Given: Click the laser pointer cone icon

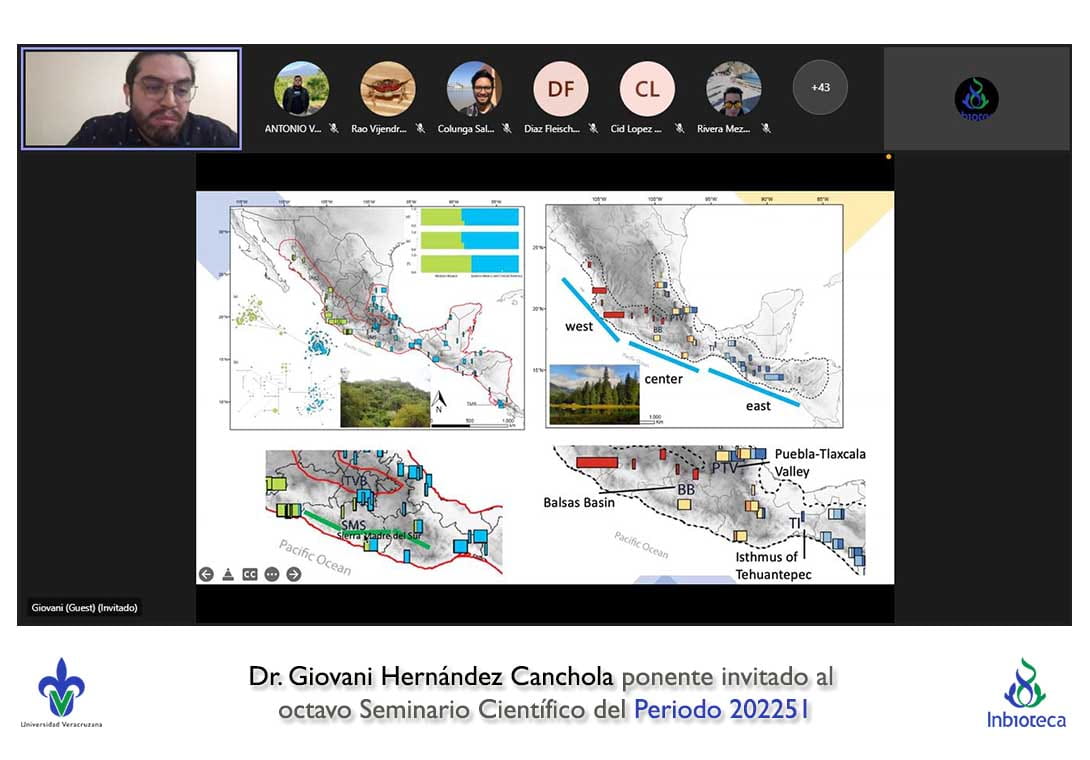Looking at the screenshot, I should (228, 574).
